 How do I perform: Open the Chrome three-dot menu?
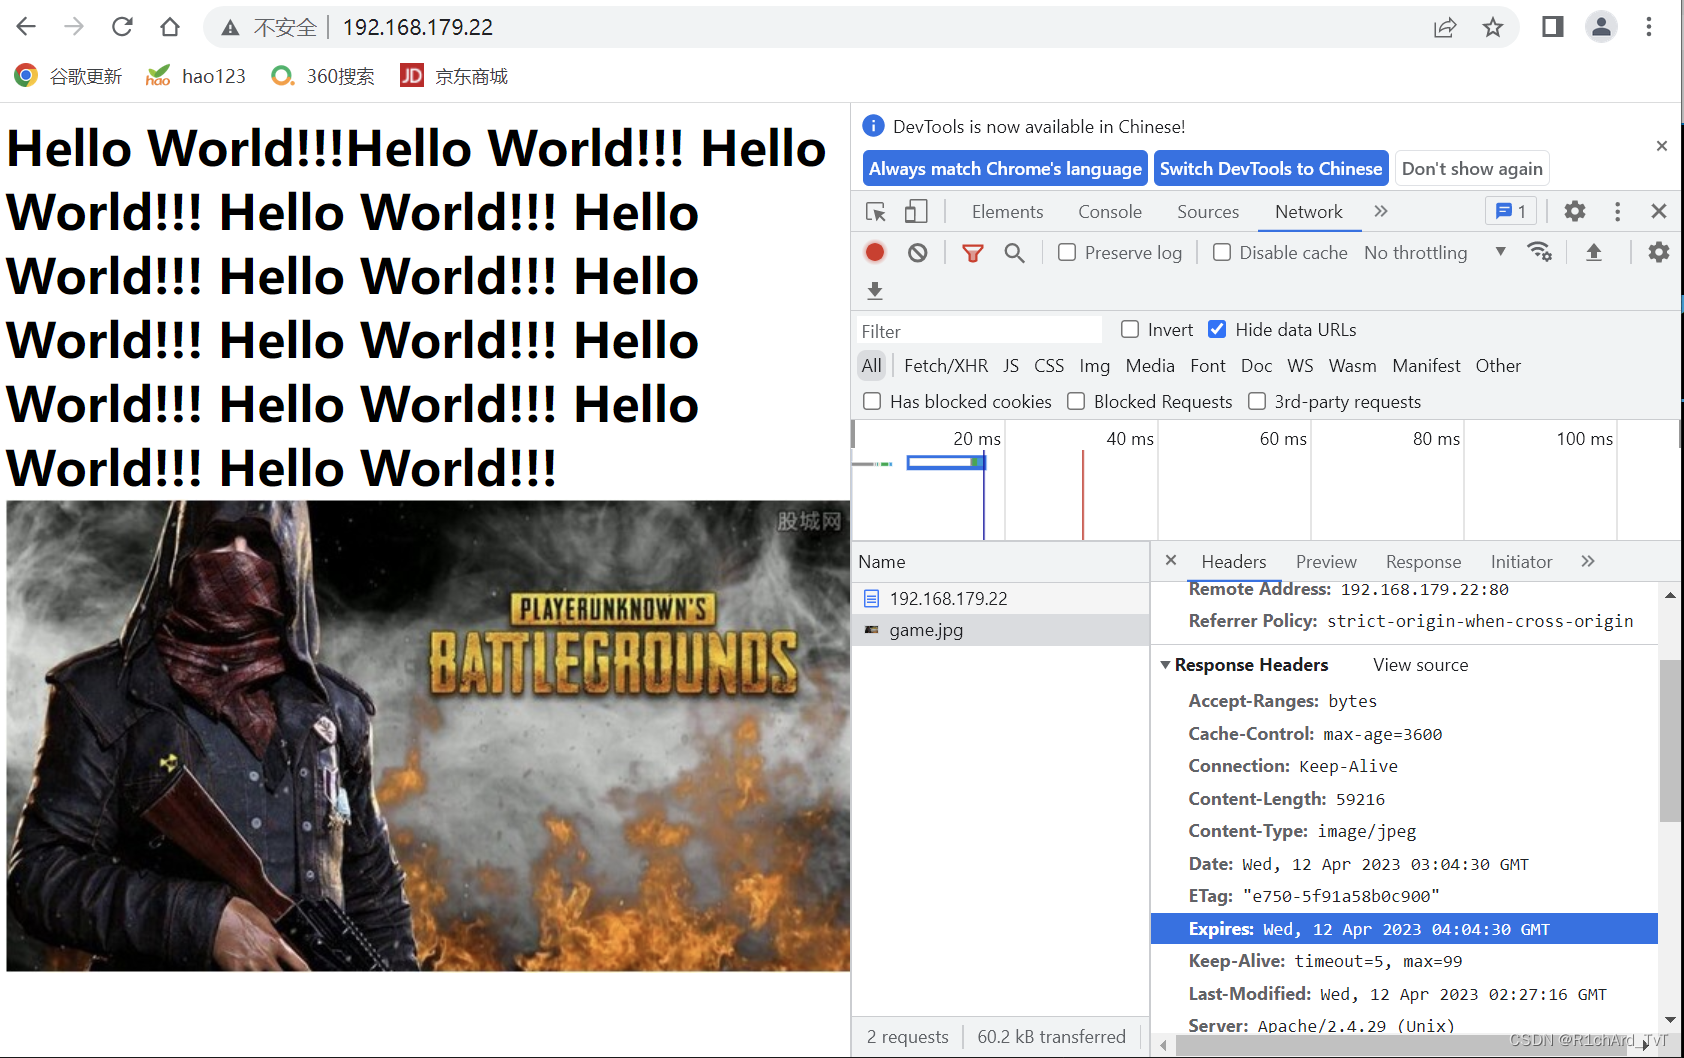[x=1649, y=27]
